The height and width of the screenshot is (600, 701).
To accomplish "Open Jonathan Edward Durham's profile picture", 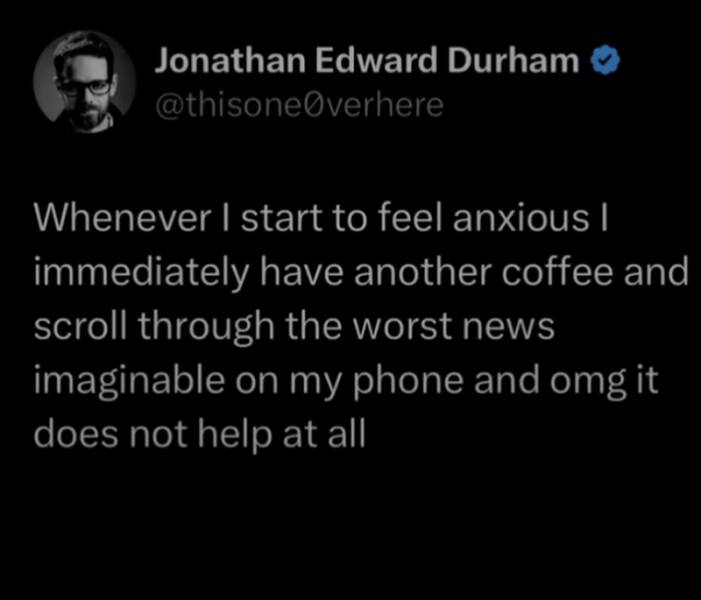I will (x=84, y=82).
